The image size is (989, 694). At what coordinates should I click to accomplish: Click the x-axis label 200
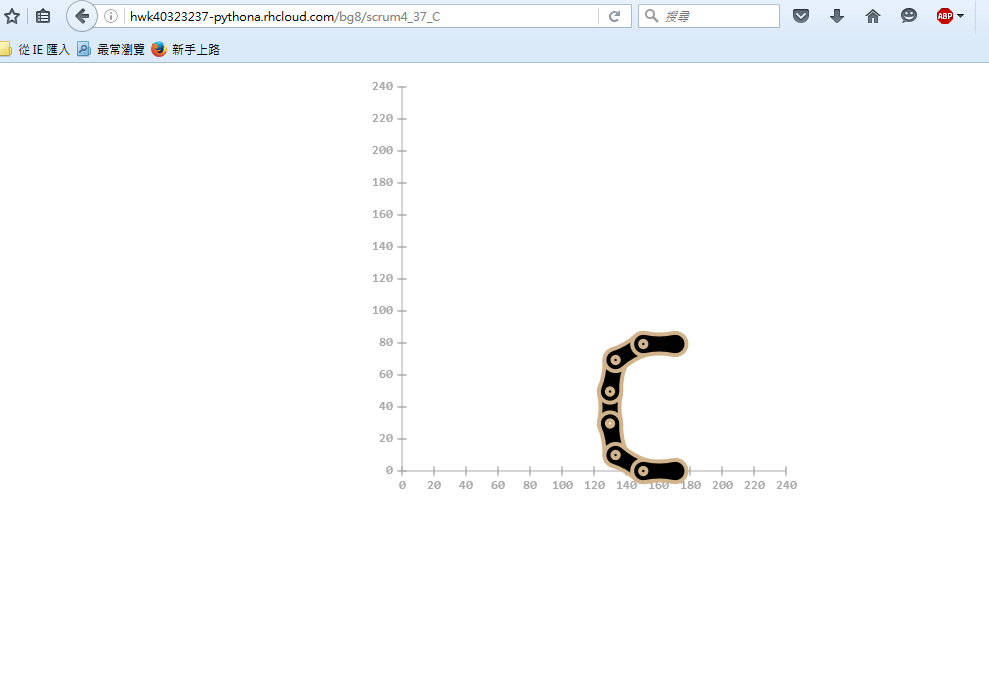click(x=722, y=485)
